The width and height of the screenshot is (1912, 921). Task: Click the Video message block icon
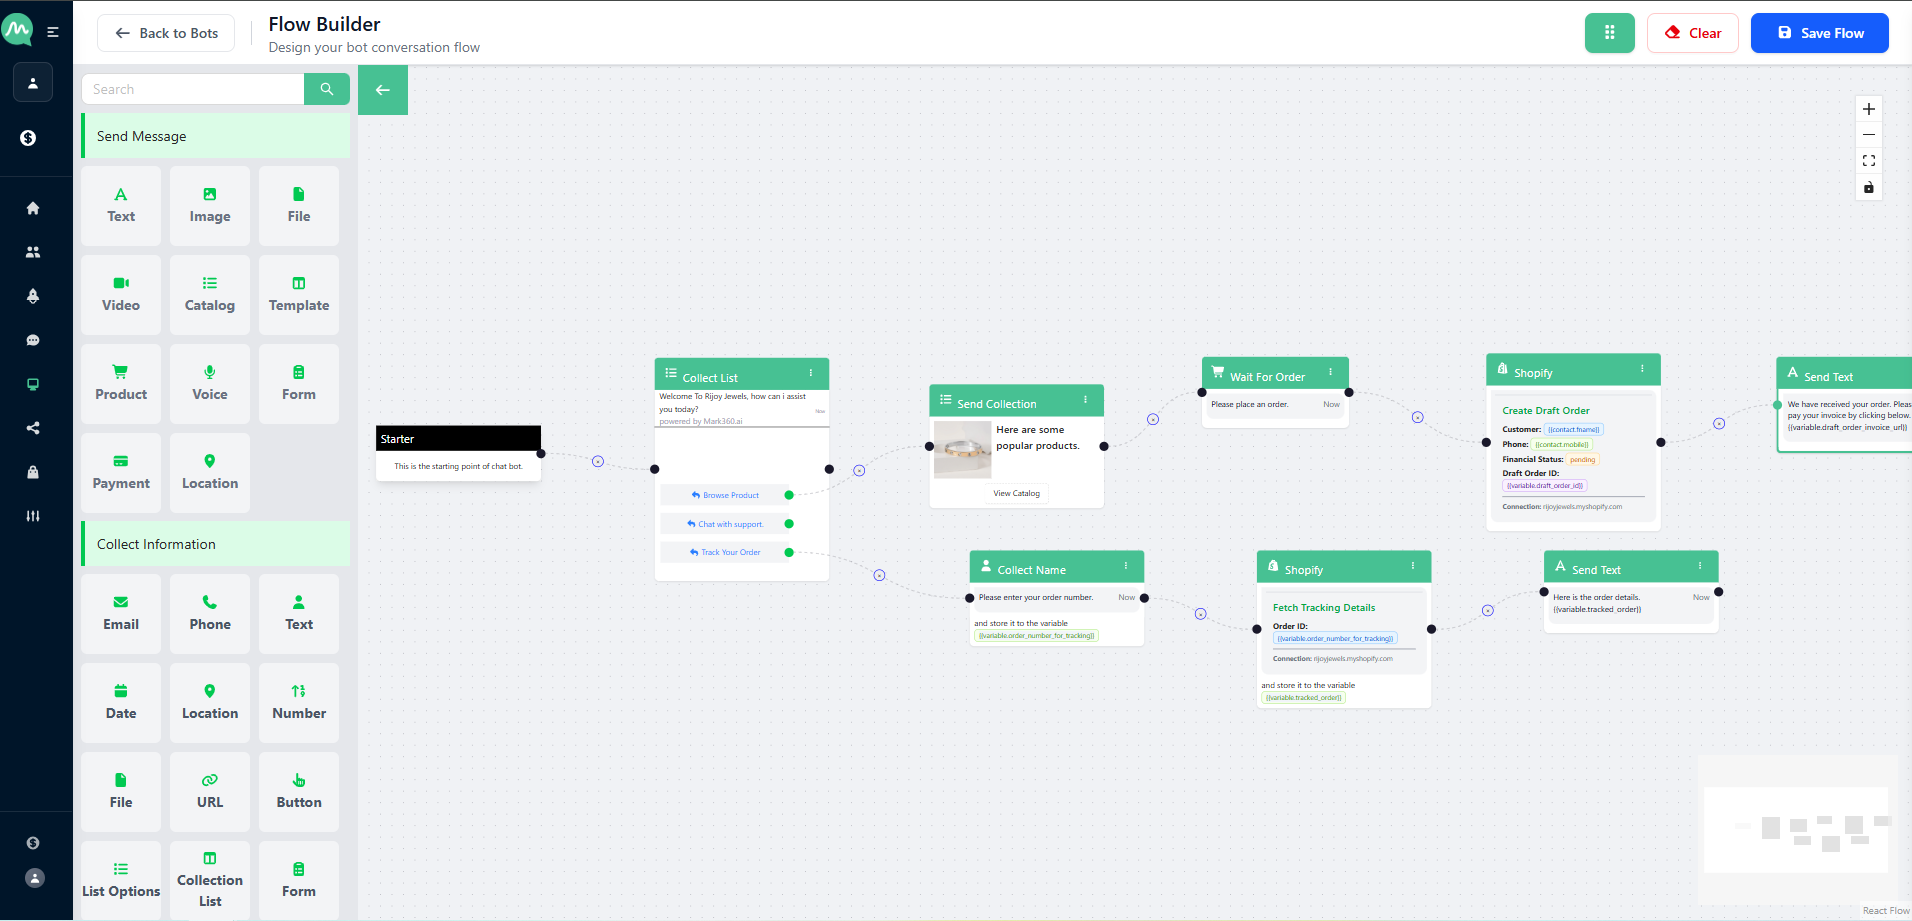(x=120, y=284)
